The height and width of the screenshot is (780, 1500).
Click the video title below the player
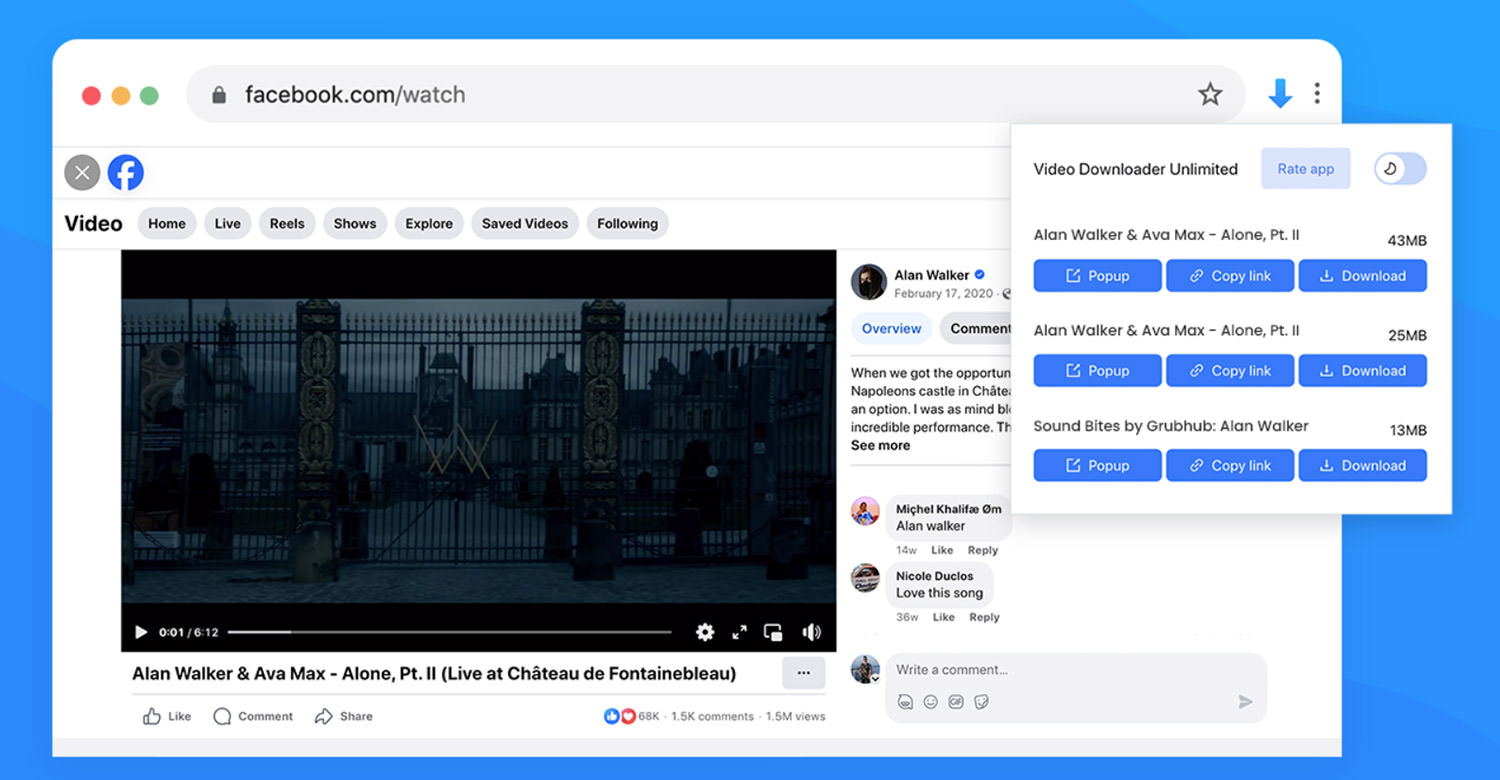click(x=434, y=674)
